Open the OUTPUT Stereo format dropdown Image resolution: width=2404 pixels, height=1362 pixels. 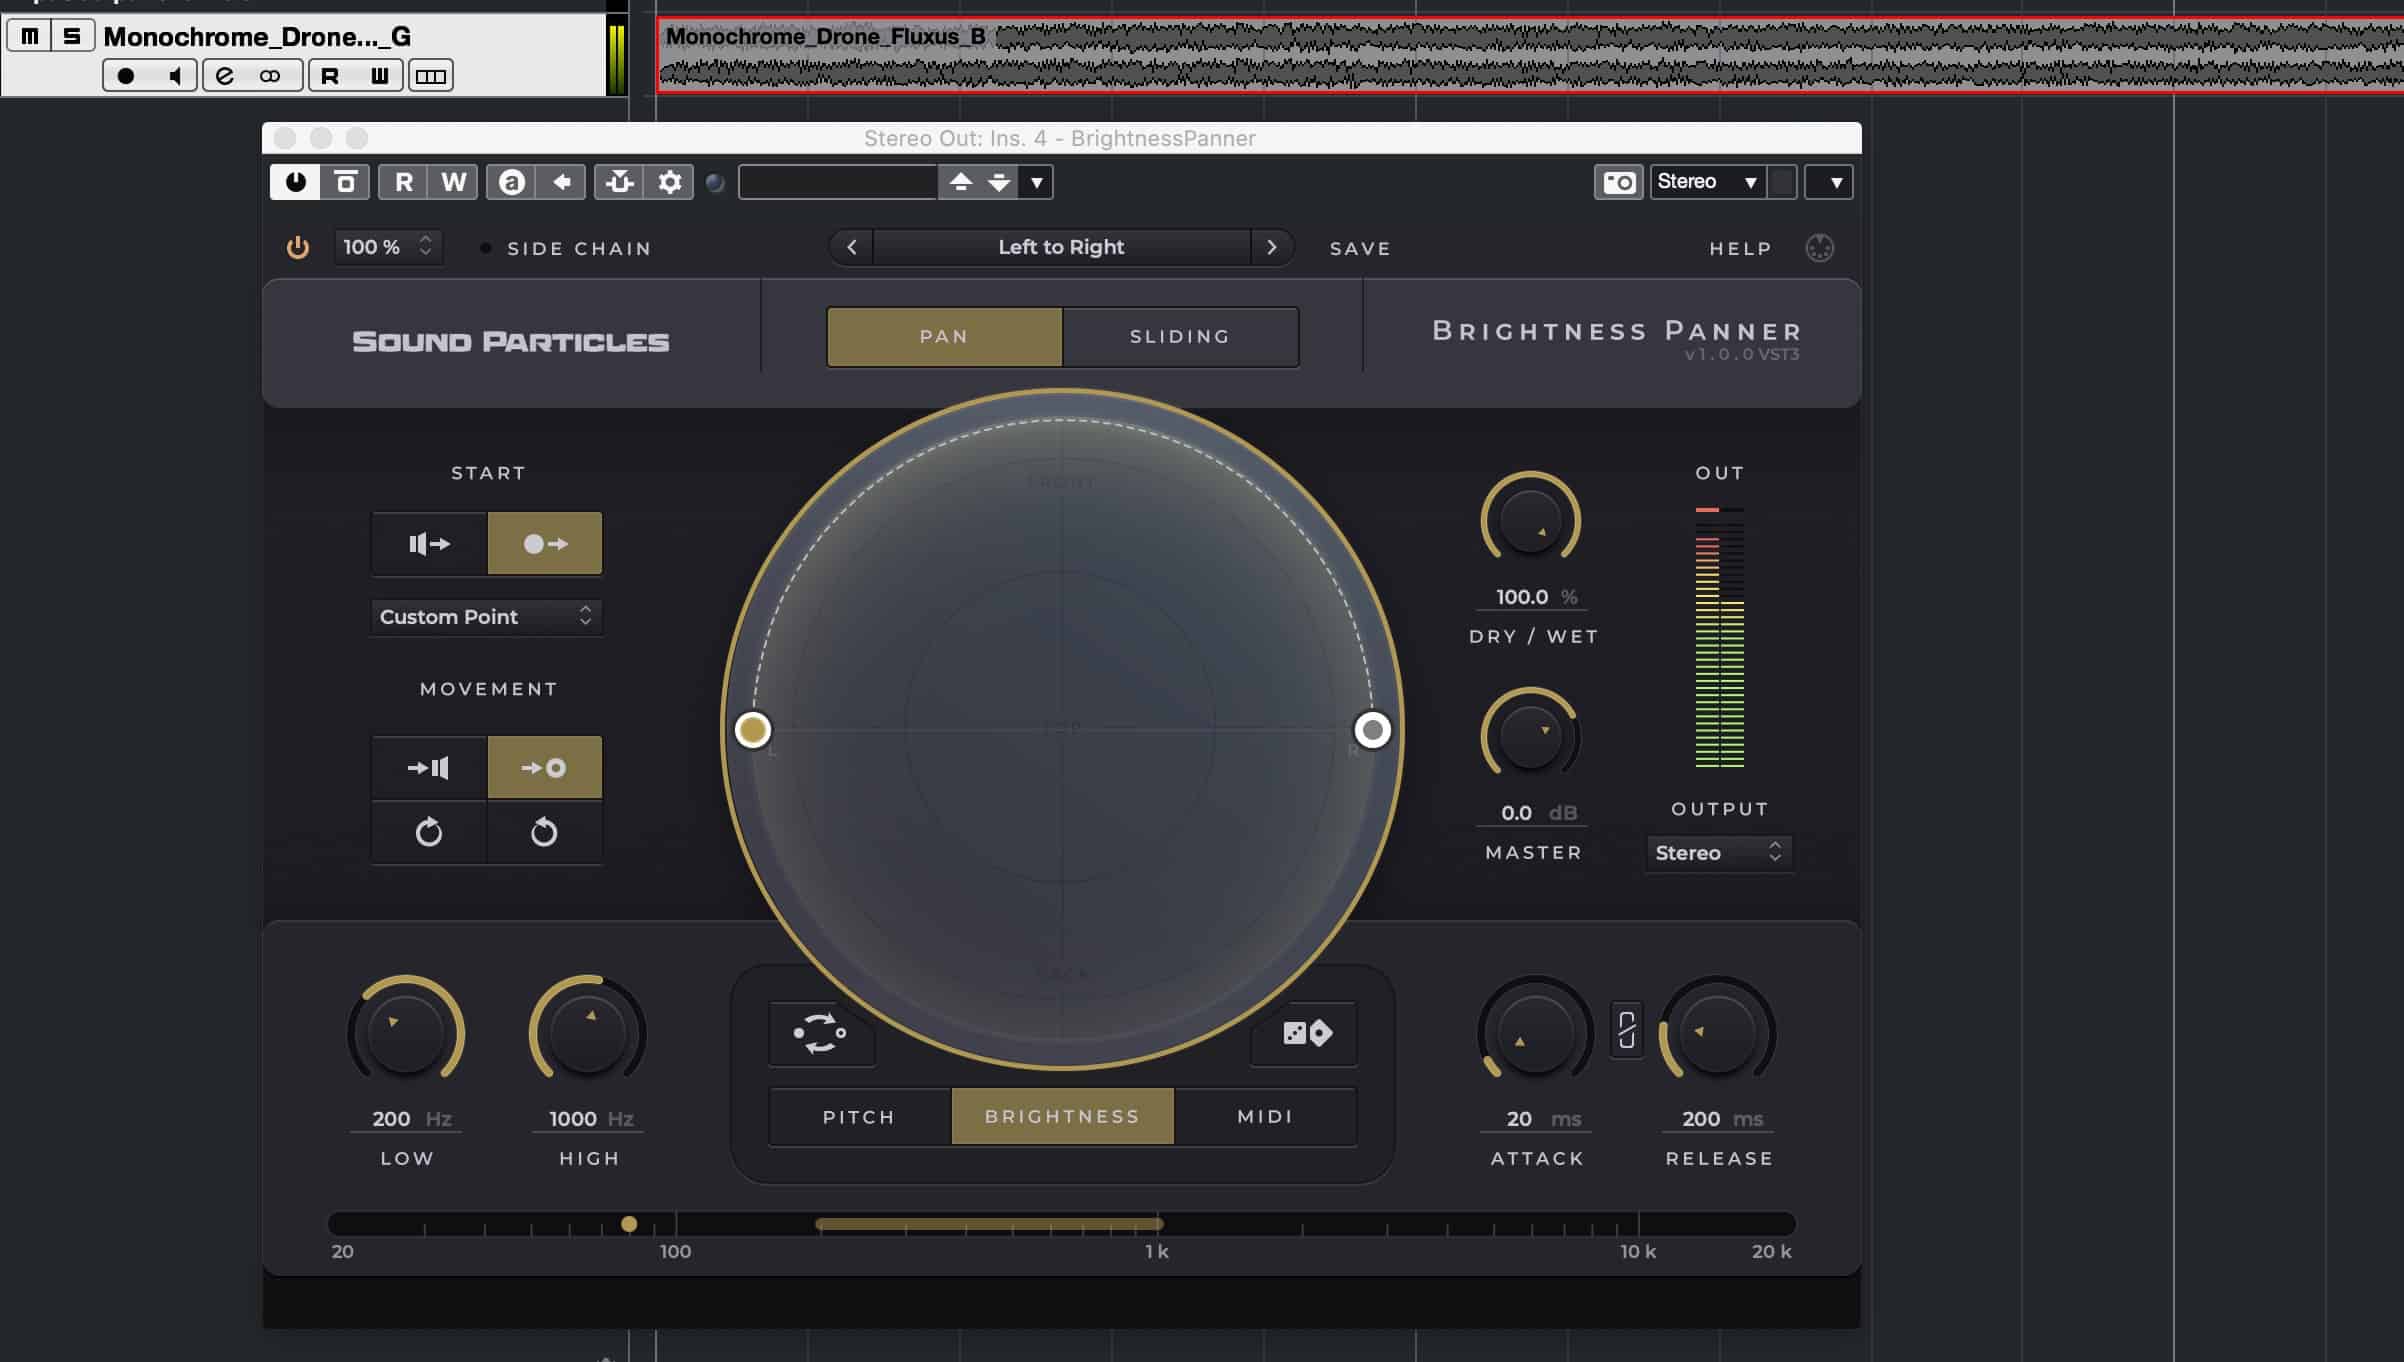1719,852
